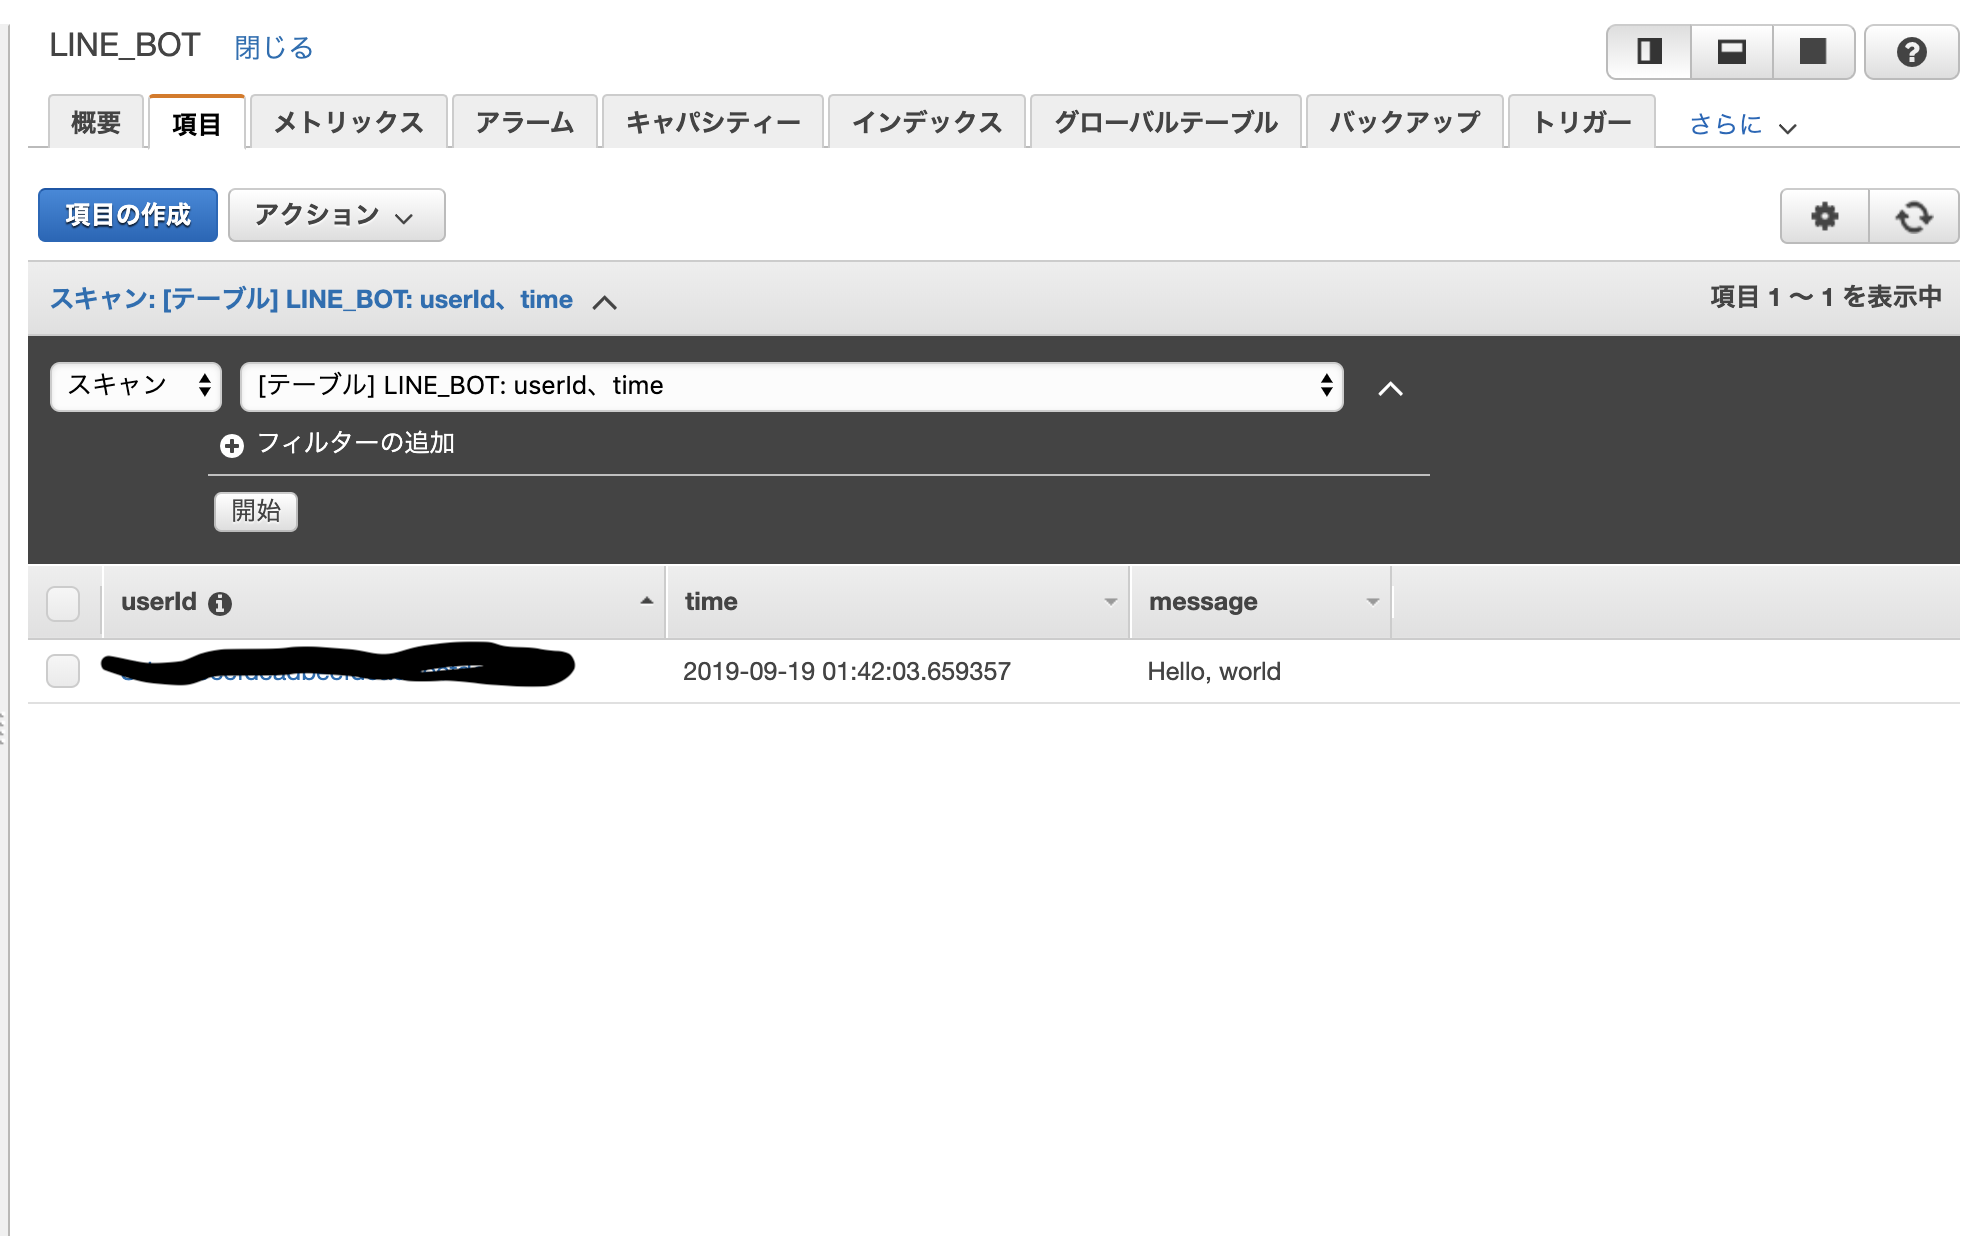Open message column dropdown arrow
The width and height of the screenshot is (1984, 1236).
pos(1372,602)
